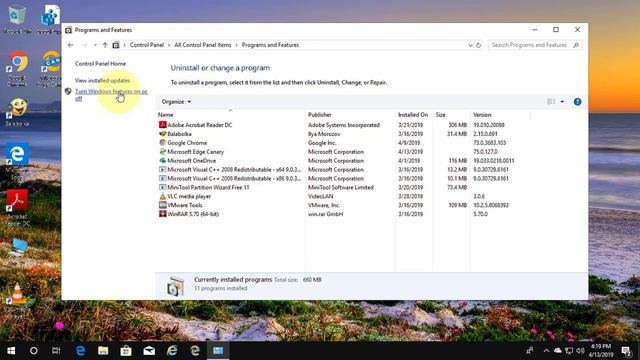Click the taskbar clock and date
This screenshot has width=640, height=360.
point(601,351)
